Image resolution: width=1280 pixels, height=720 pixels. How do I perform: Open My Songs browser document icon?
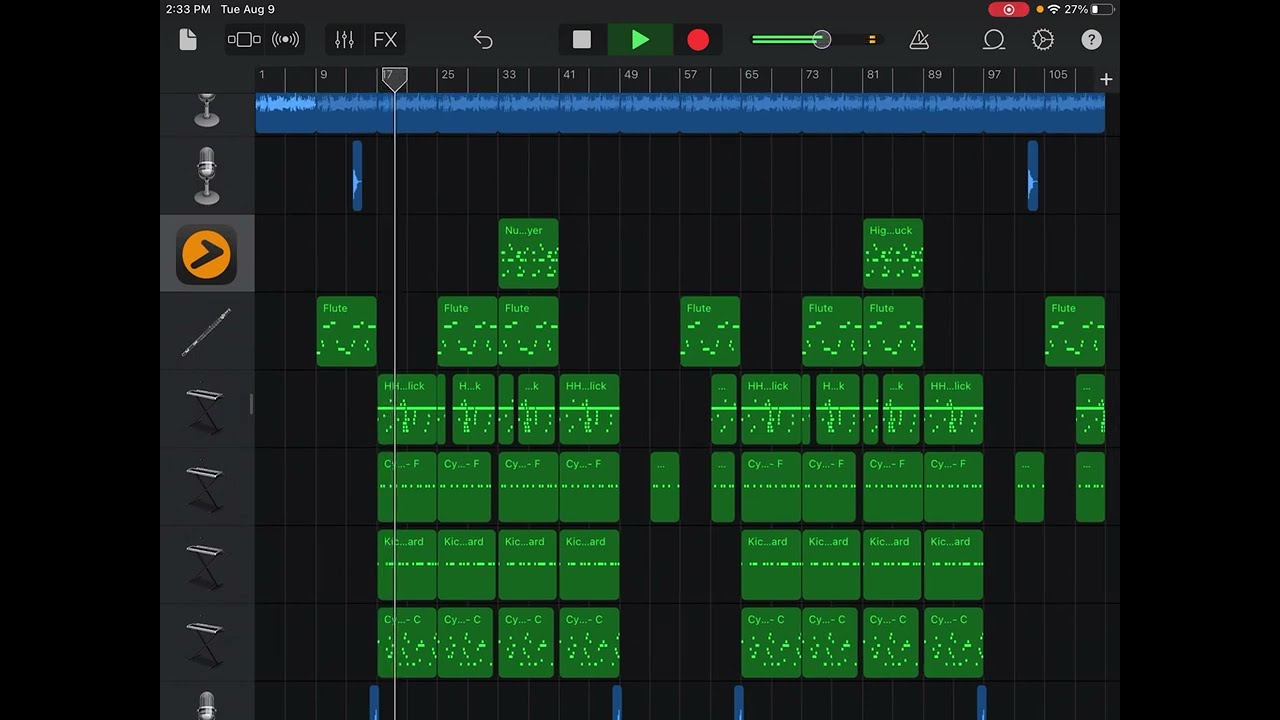pyautogui.click(x=188, y=40)
